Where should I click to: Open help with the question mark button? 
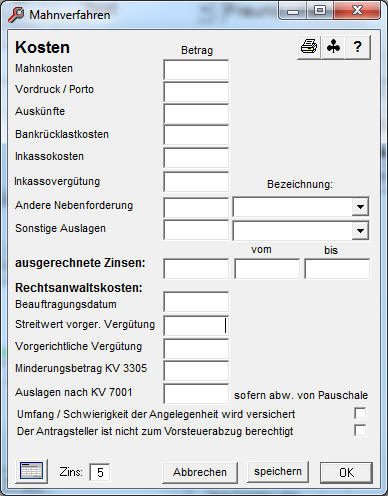(358, 47)
